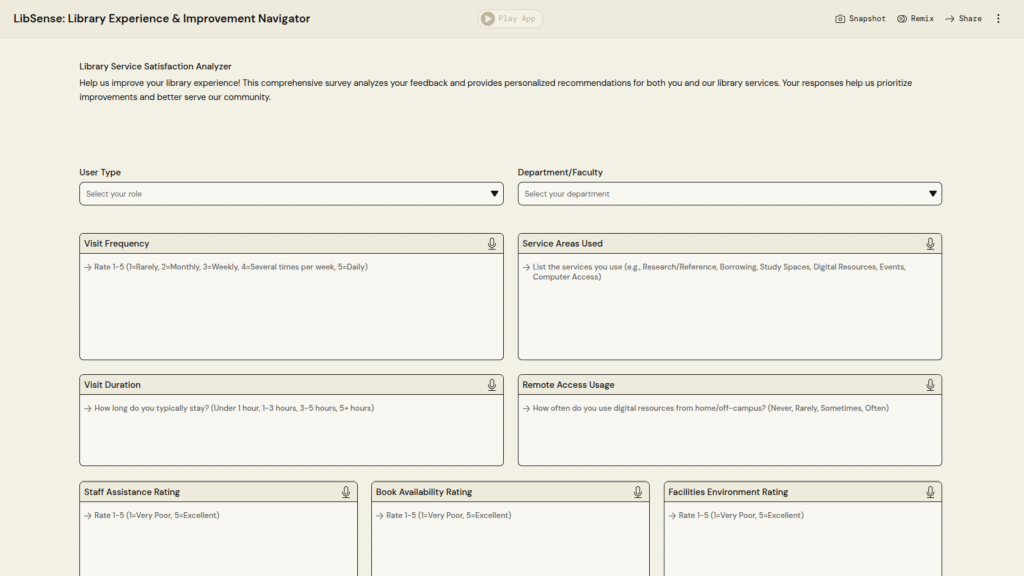Click microphone for Book Availability Rating
The width and height of the screenshot is (1024, 576).
[638, 492]
